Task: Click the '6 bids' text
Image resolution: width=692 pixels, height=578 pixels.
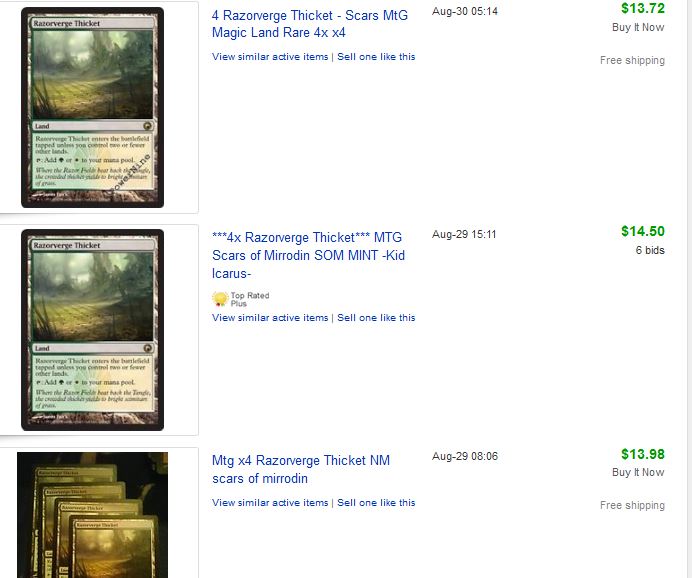Action: (650, 250)
